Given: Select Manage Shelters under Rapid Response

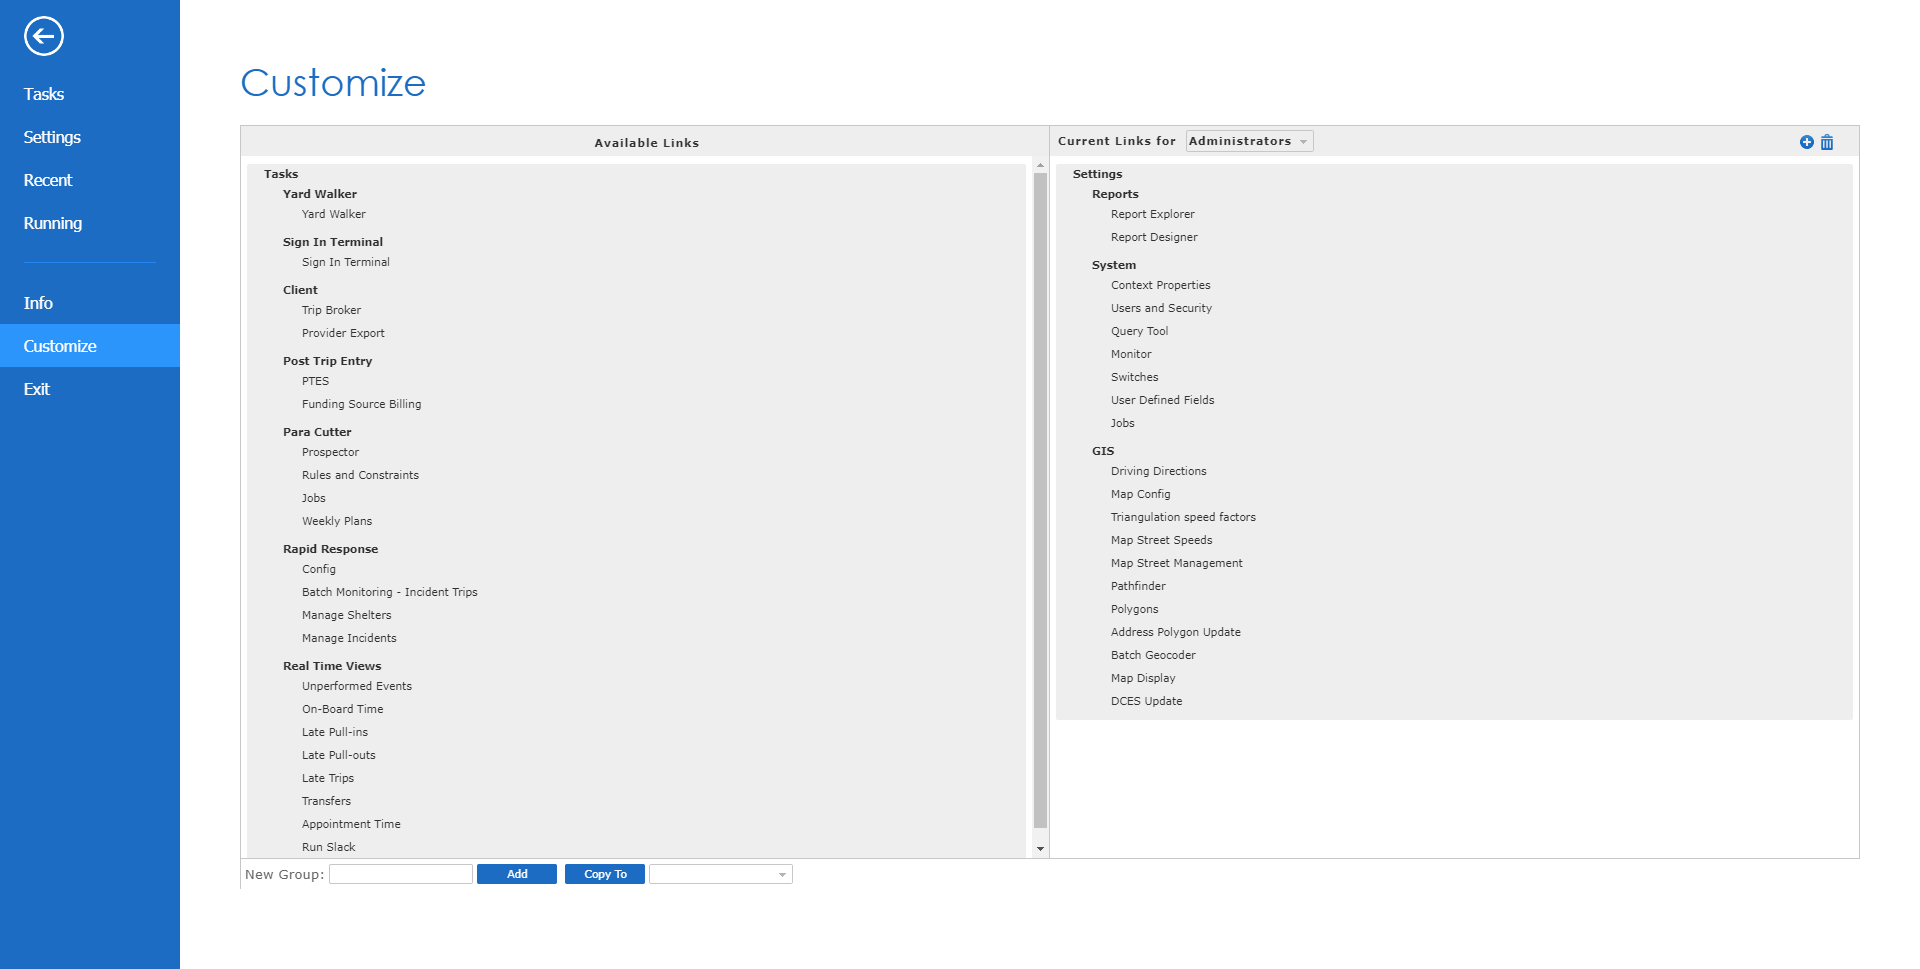Looking at the screenshot, I should (346, 614).
